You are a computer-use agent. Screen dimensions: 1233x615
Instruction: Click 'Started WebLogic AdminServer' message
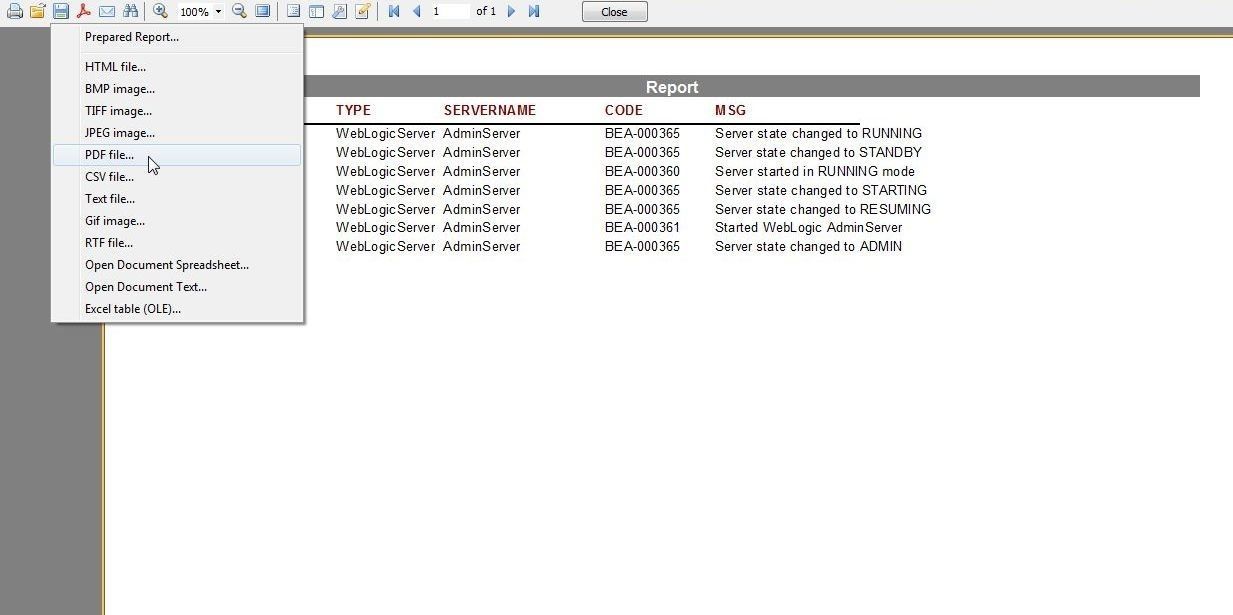[808, 227]
